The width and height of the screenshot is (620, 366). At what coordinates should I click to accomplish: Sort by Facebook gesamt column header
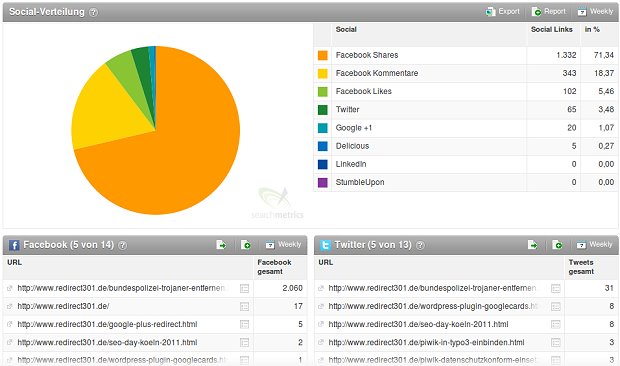(274, 267)
